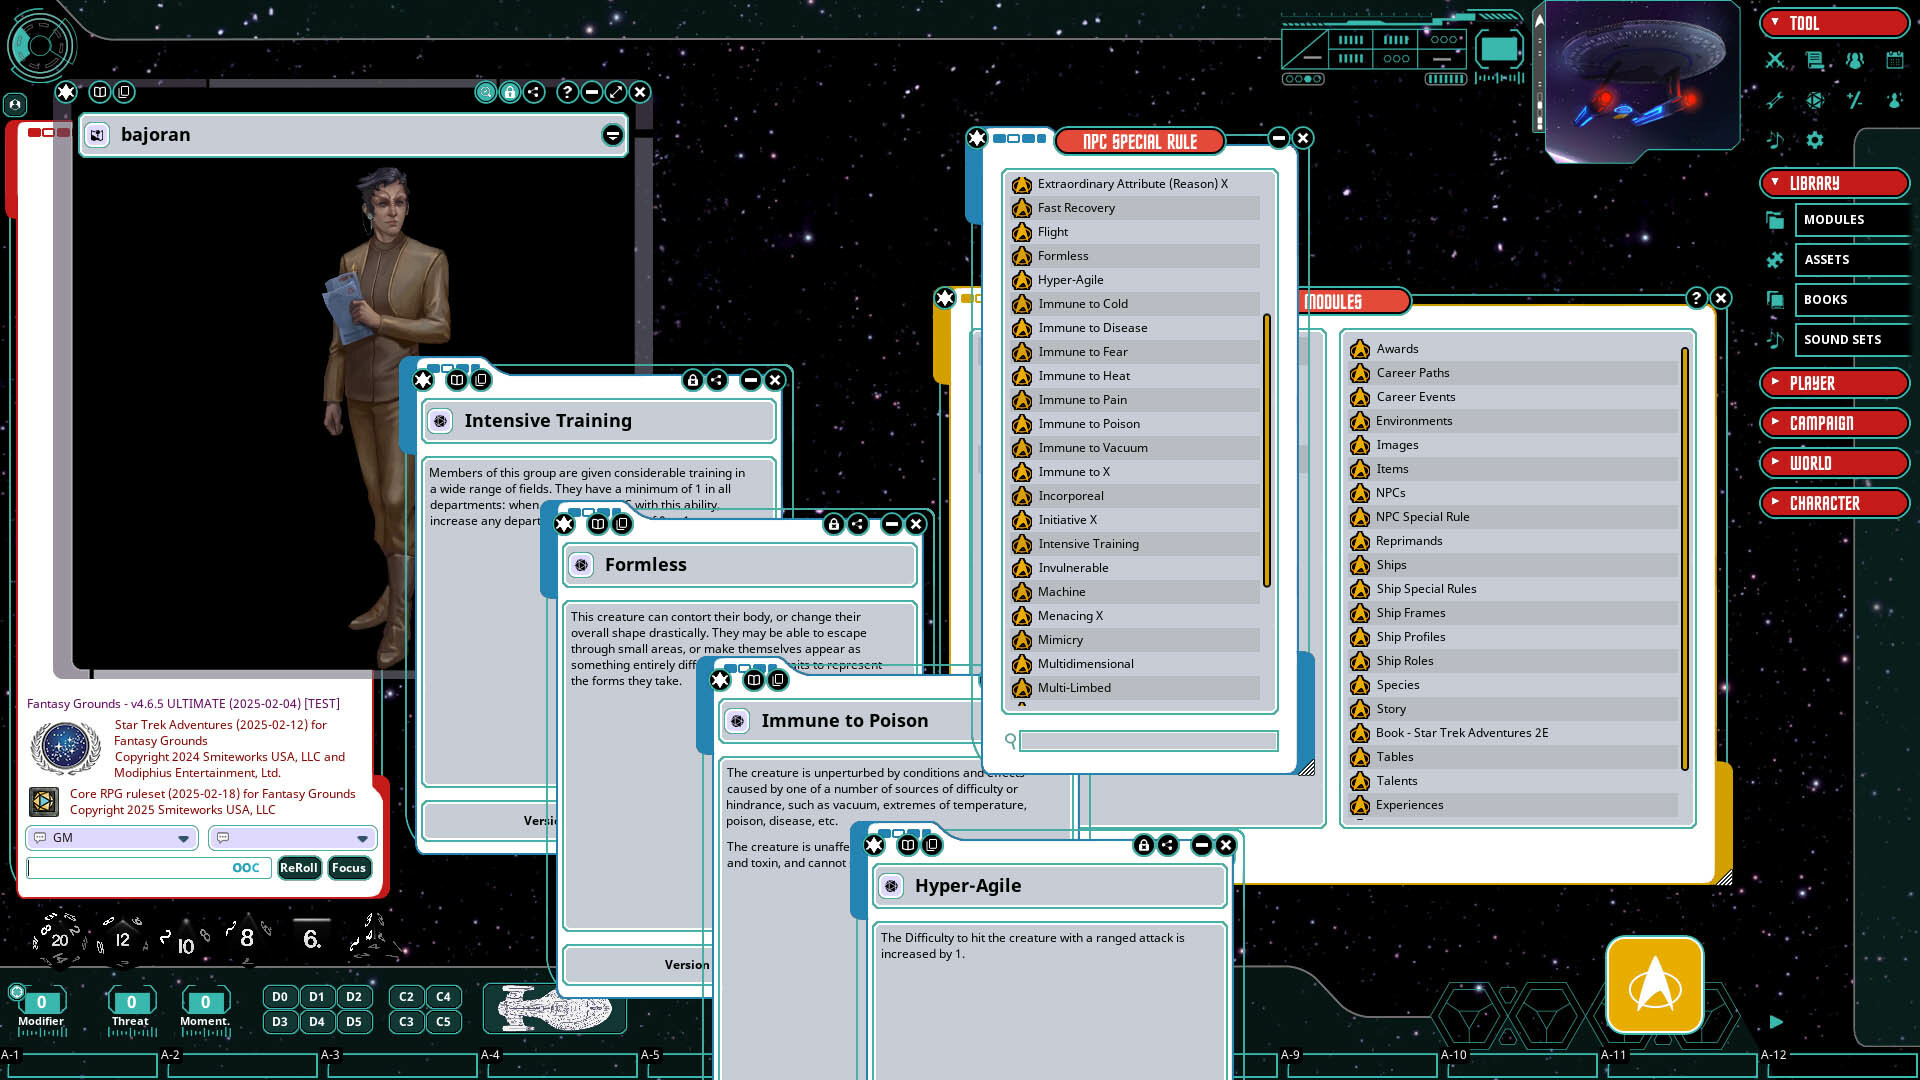The height and width of the screenshot is (1080, 1920).
Task: Click the Focus button in chat
Action: coord(348,868)
